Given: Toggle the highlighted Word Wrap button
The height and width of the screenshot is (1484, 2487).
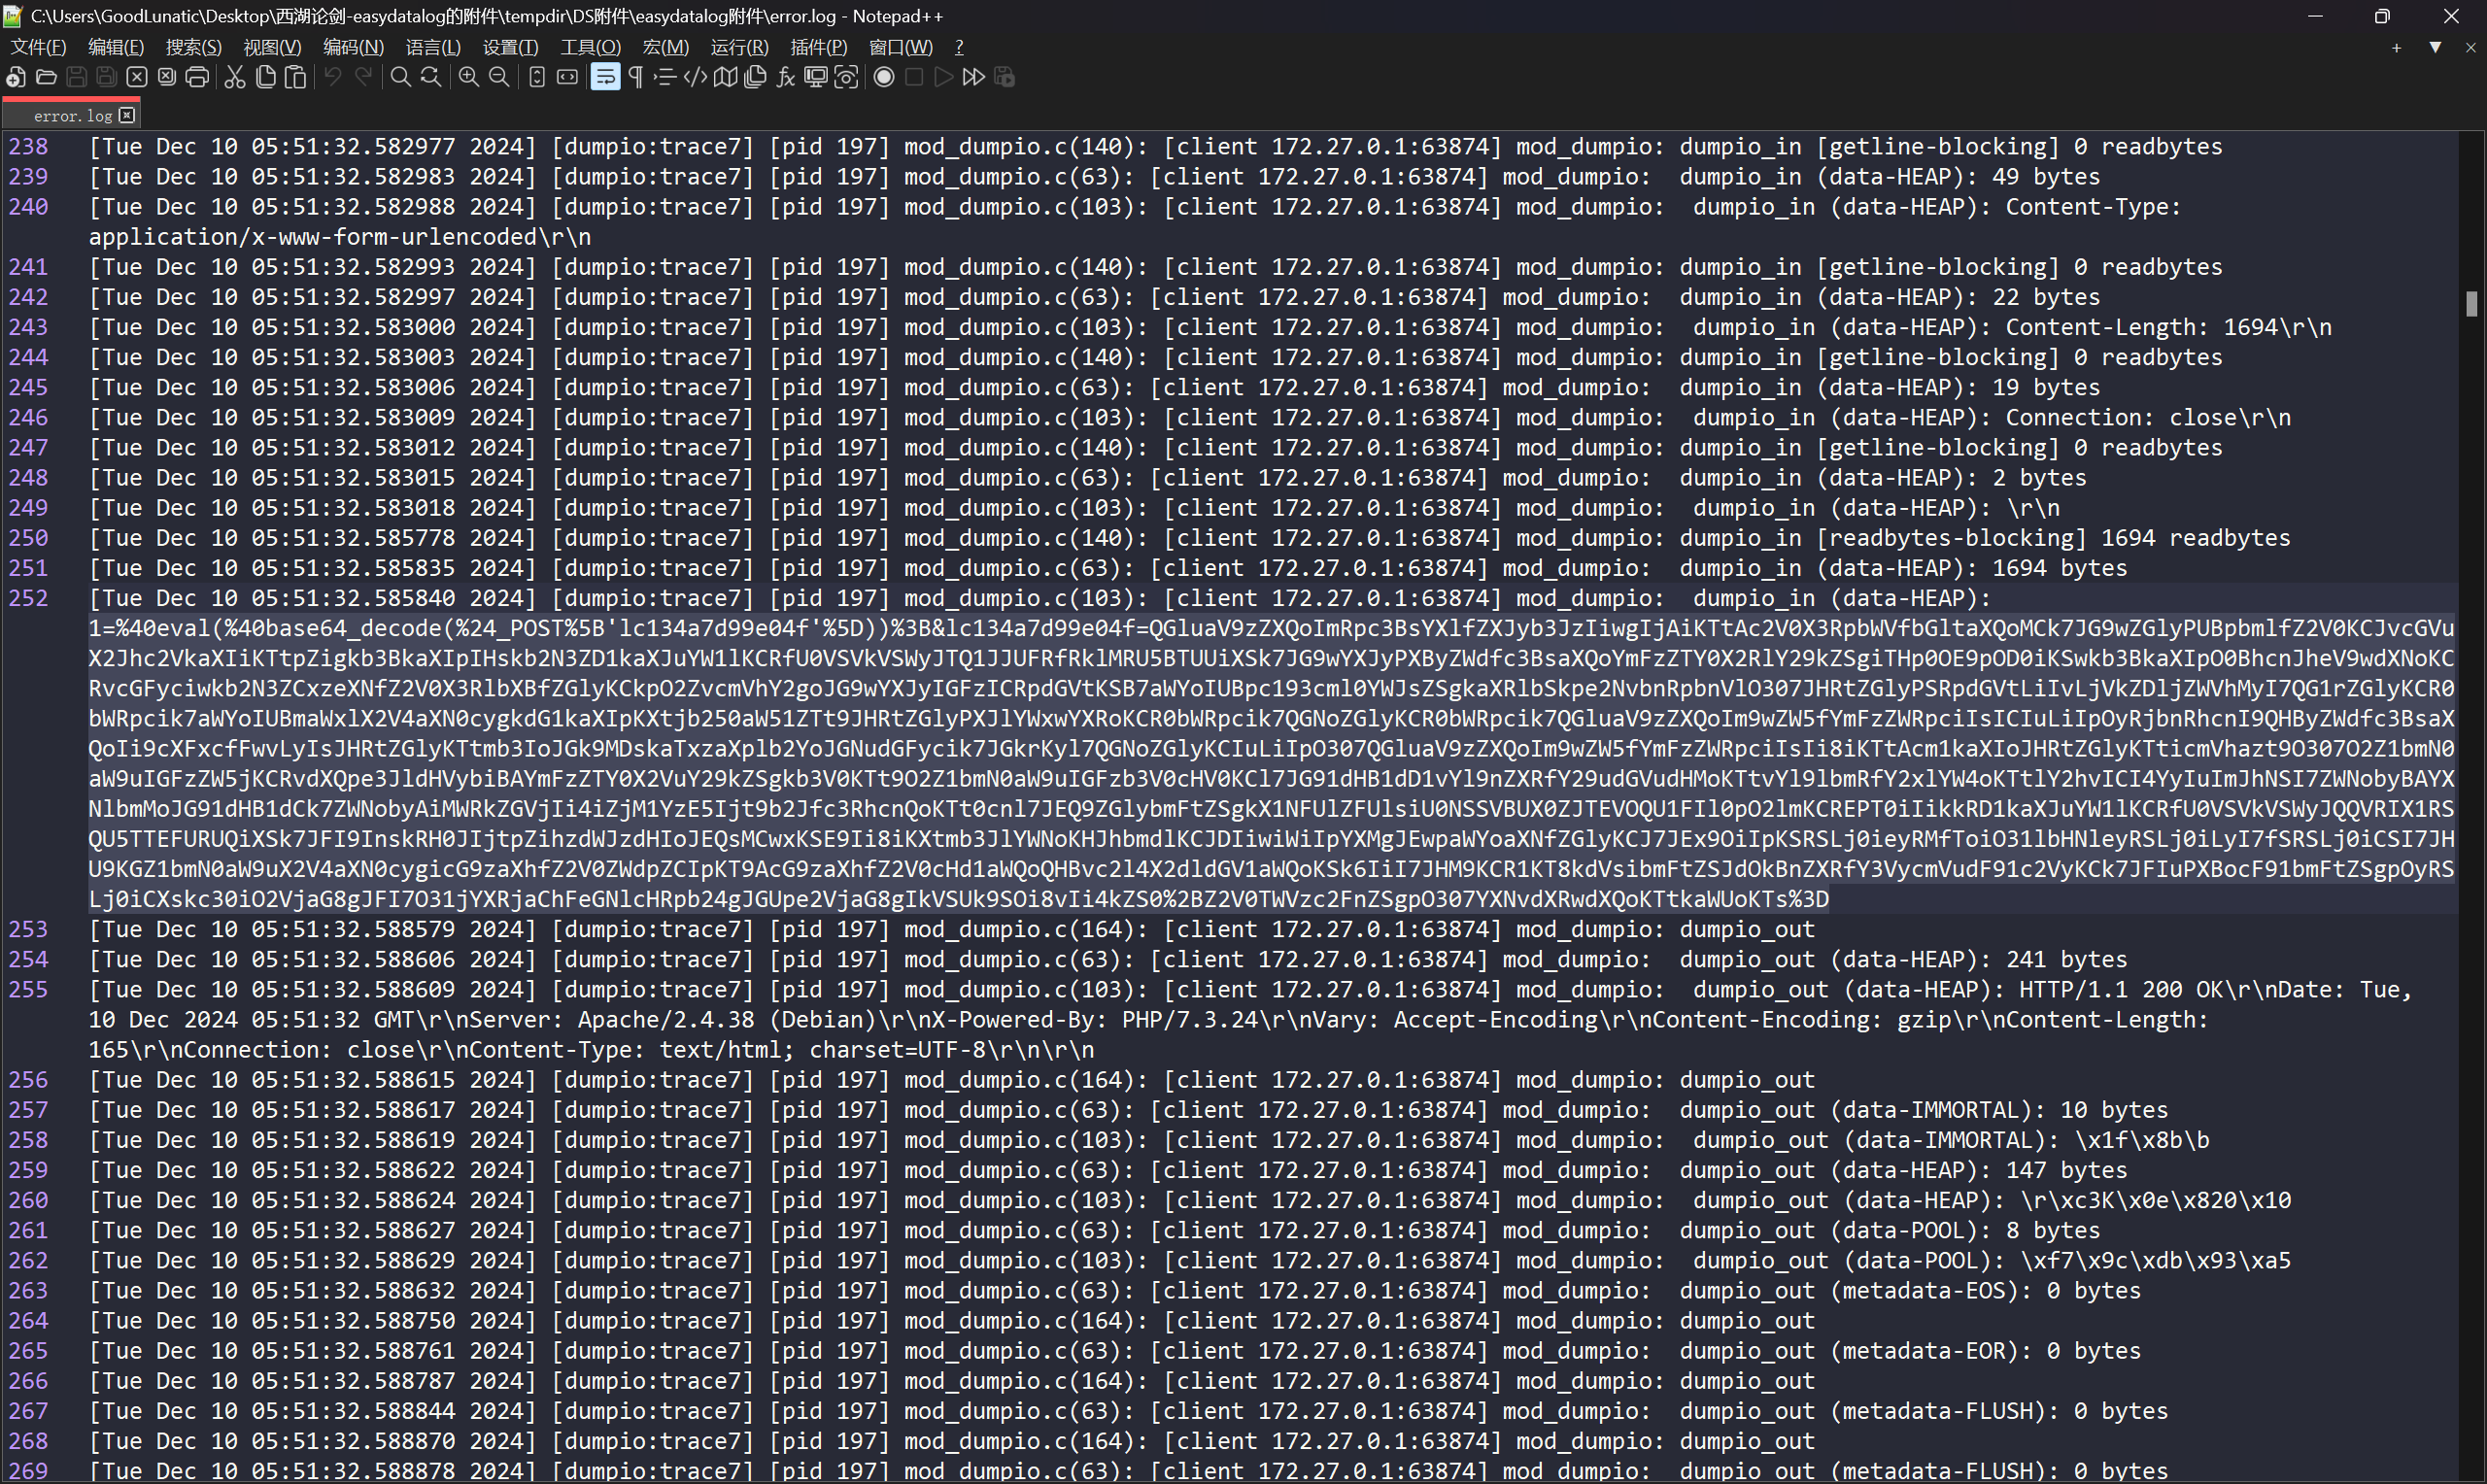Looking at the screenshot, I should pyautogui.click(x=605, y=77).
